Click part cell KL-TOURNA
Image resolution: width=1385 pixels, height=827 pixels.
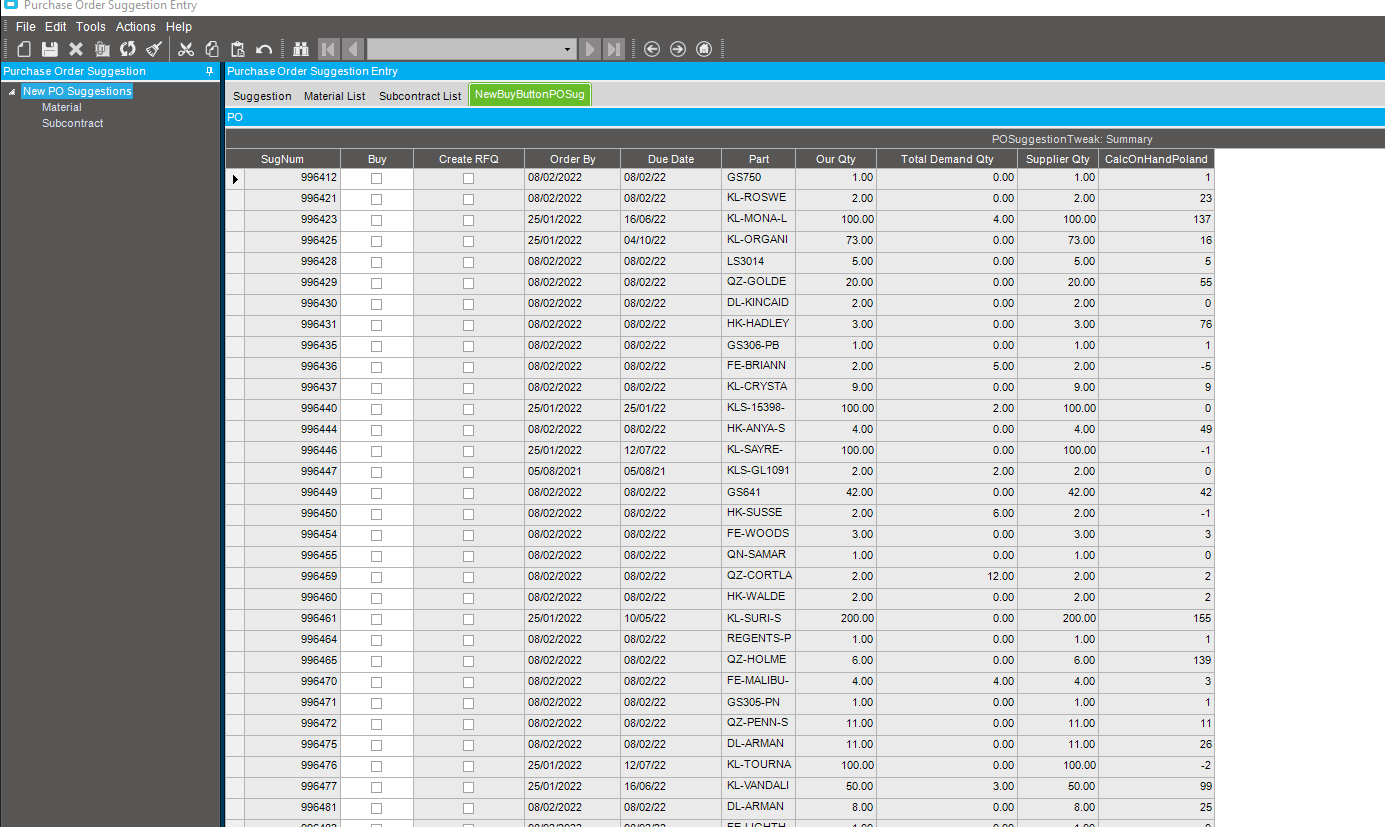tap(759, 765)
